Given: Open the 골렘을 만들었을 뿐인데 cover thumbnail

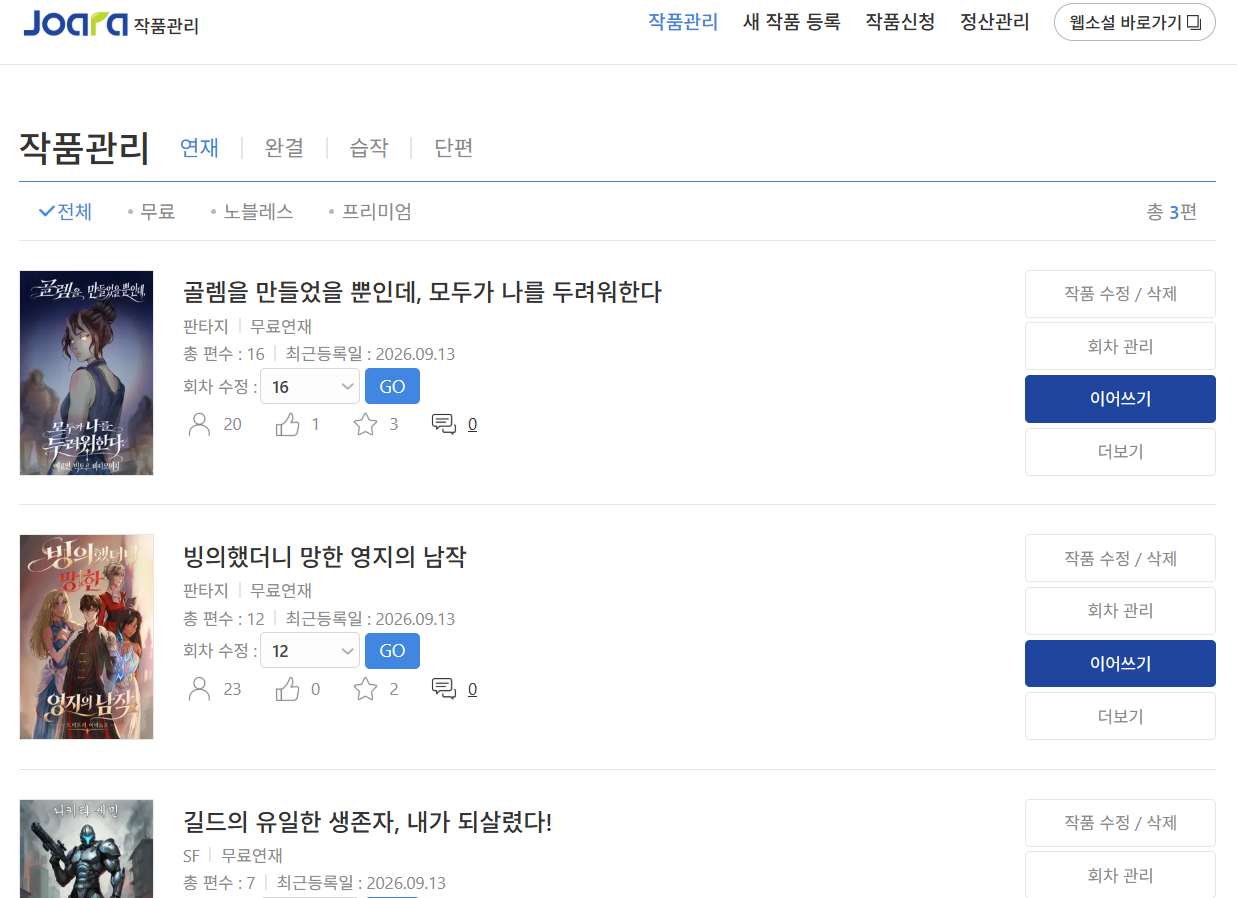Looking at the screenshot, I should 87,373.
